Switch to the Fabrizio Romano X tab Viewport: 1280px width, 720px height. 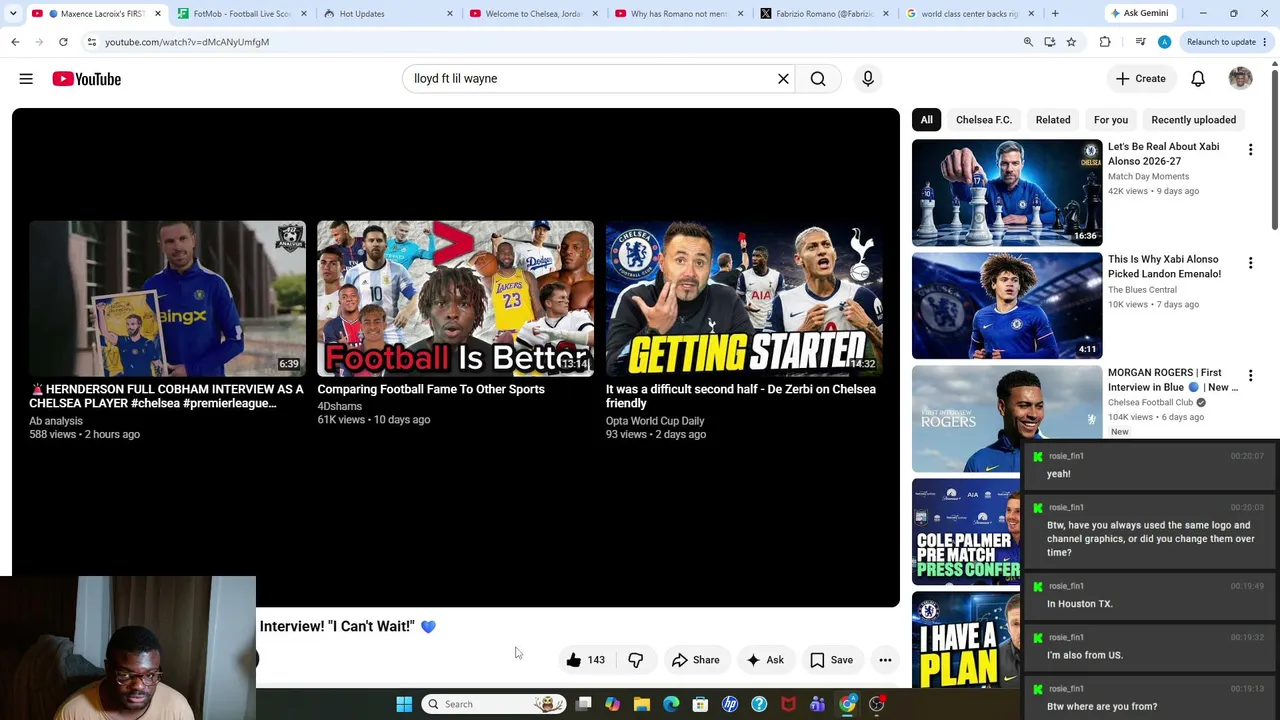(825, 14)
